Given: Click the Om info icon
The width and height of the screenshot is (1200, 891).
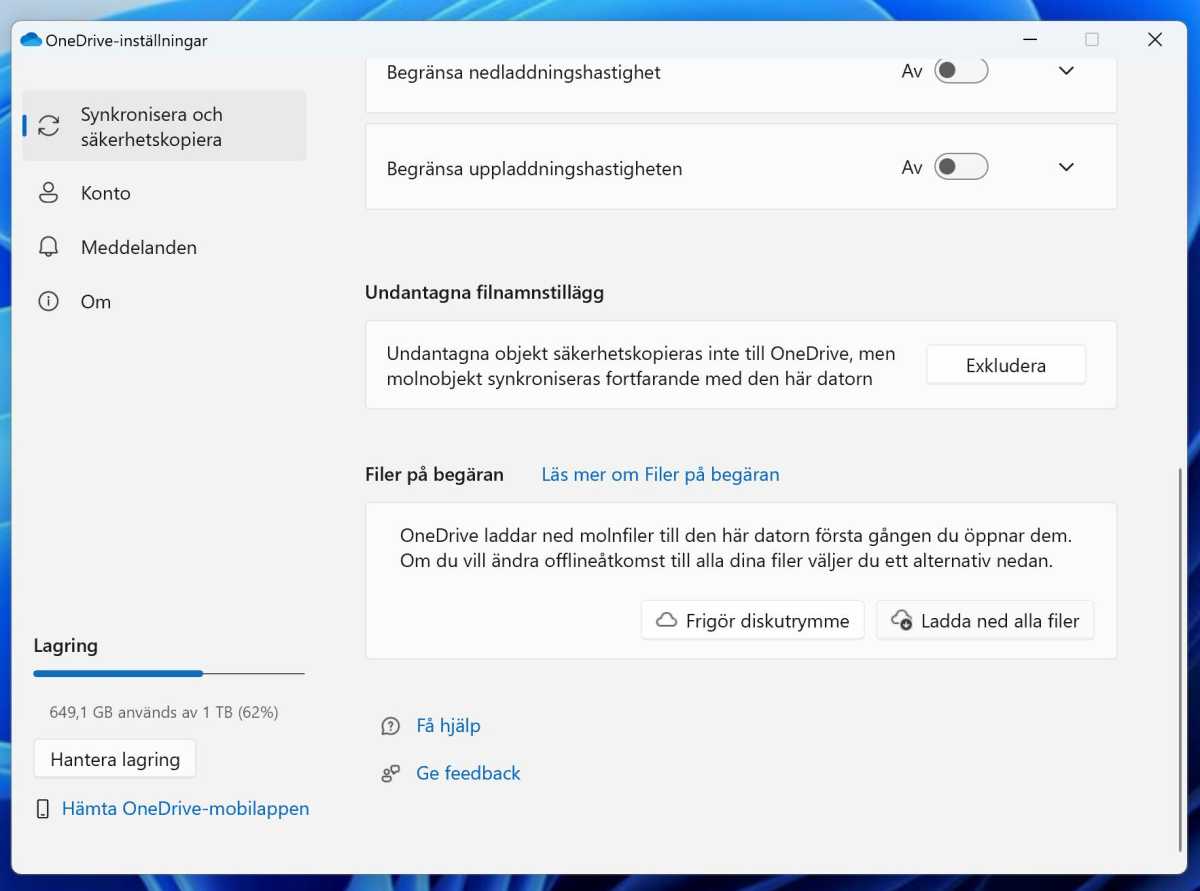Looking at the screenshot, I should click(x=48, y=301).
